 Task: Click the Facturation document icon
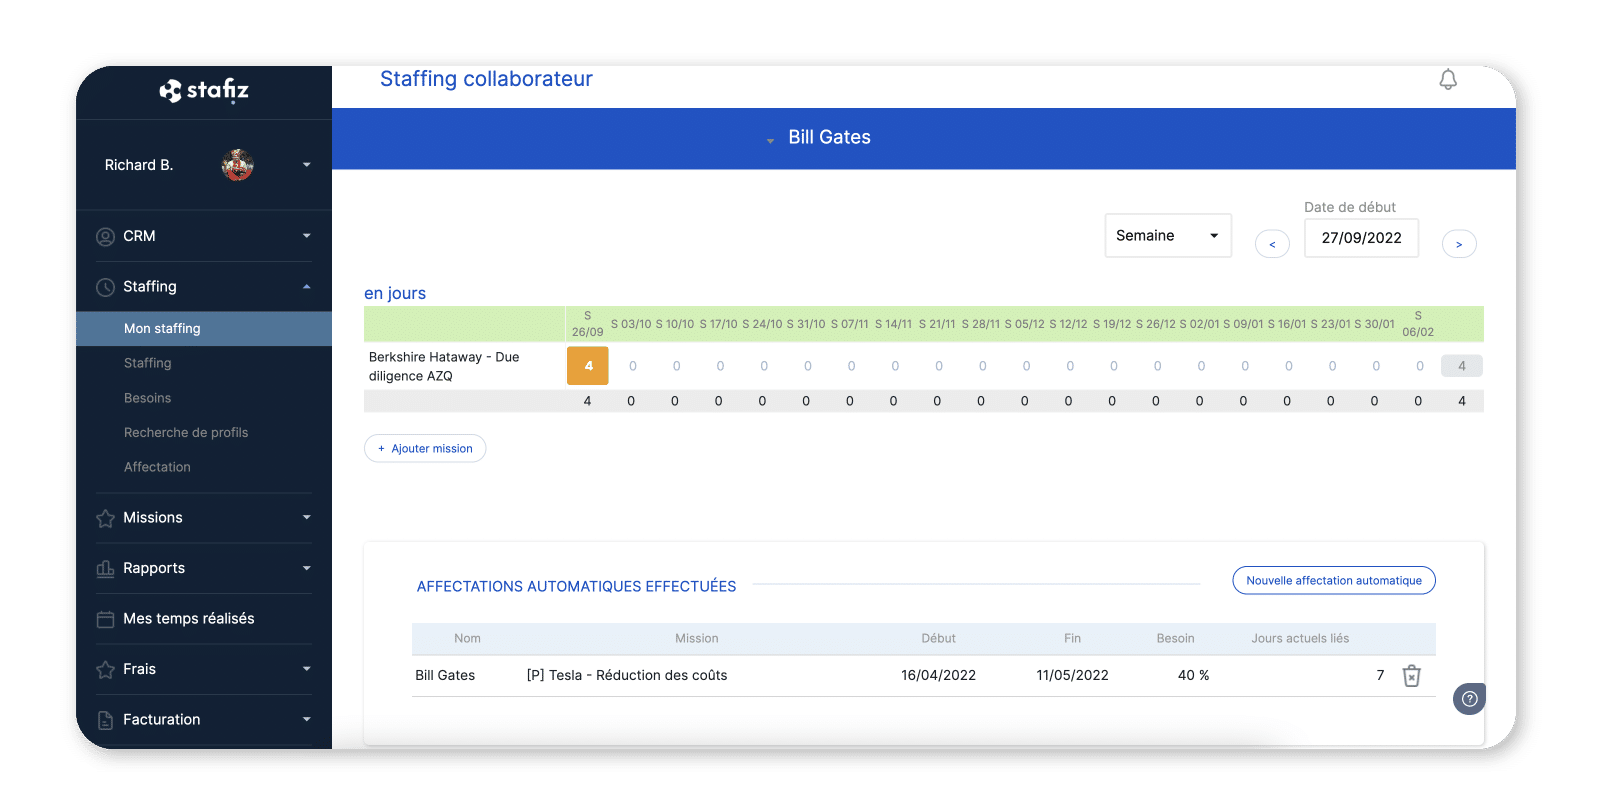coord(105,720)
